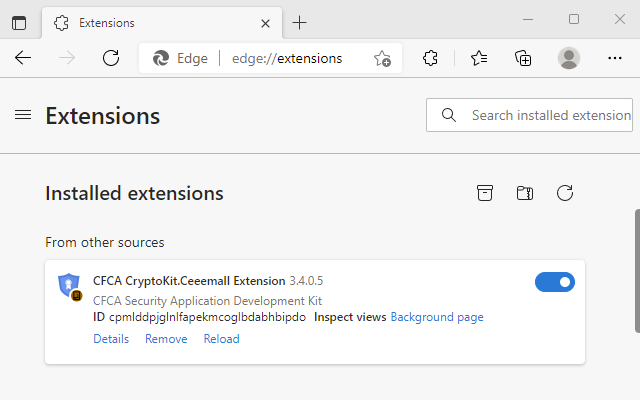Disable the CFCA CryptoKit extension toggle
640x400 pixels.
[x=555, y=282]
